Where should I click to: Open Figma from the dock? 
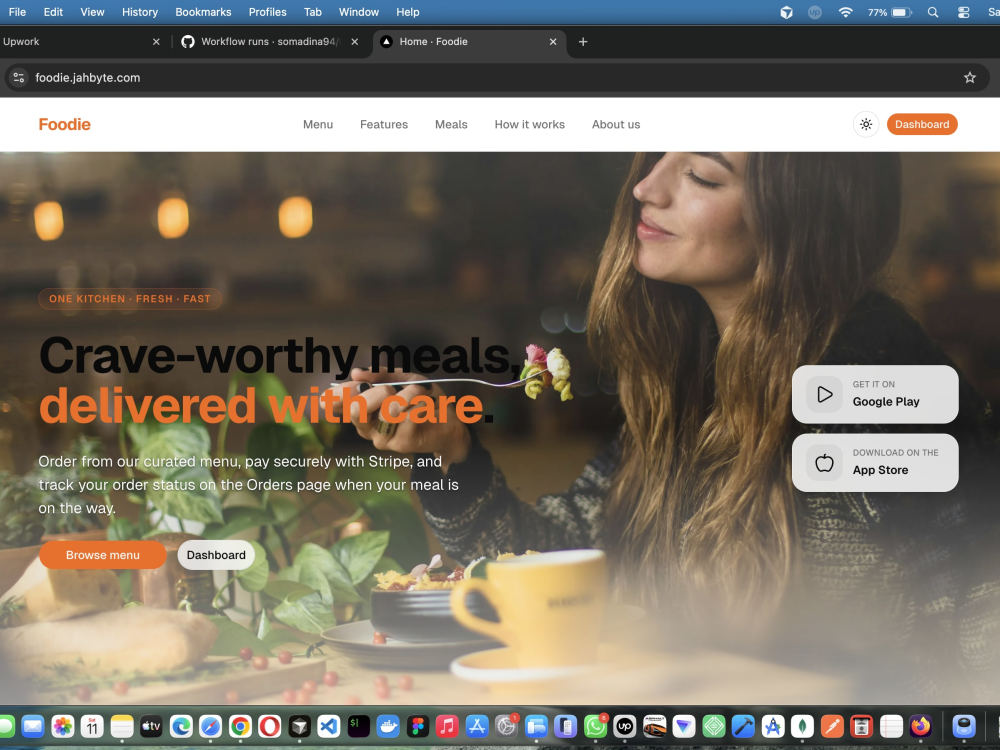[x=418, y=726]
